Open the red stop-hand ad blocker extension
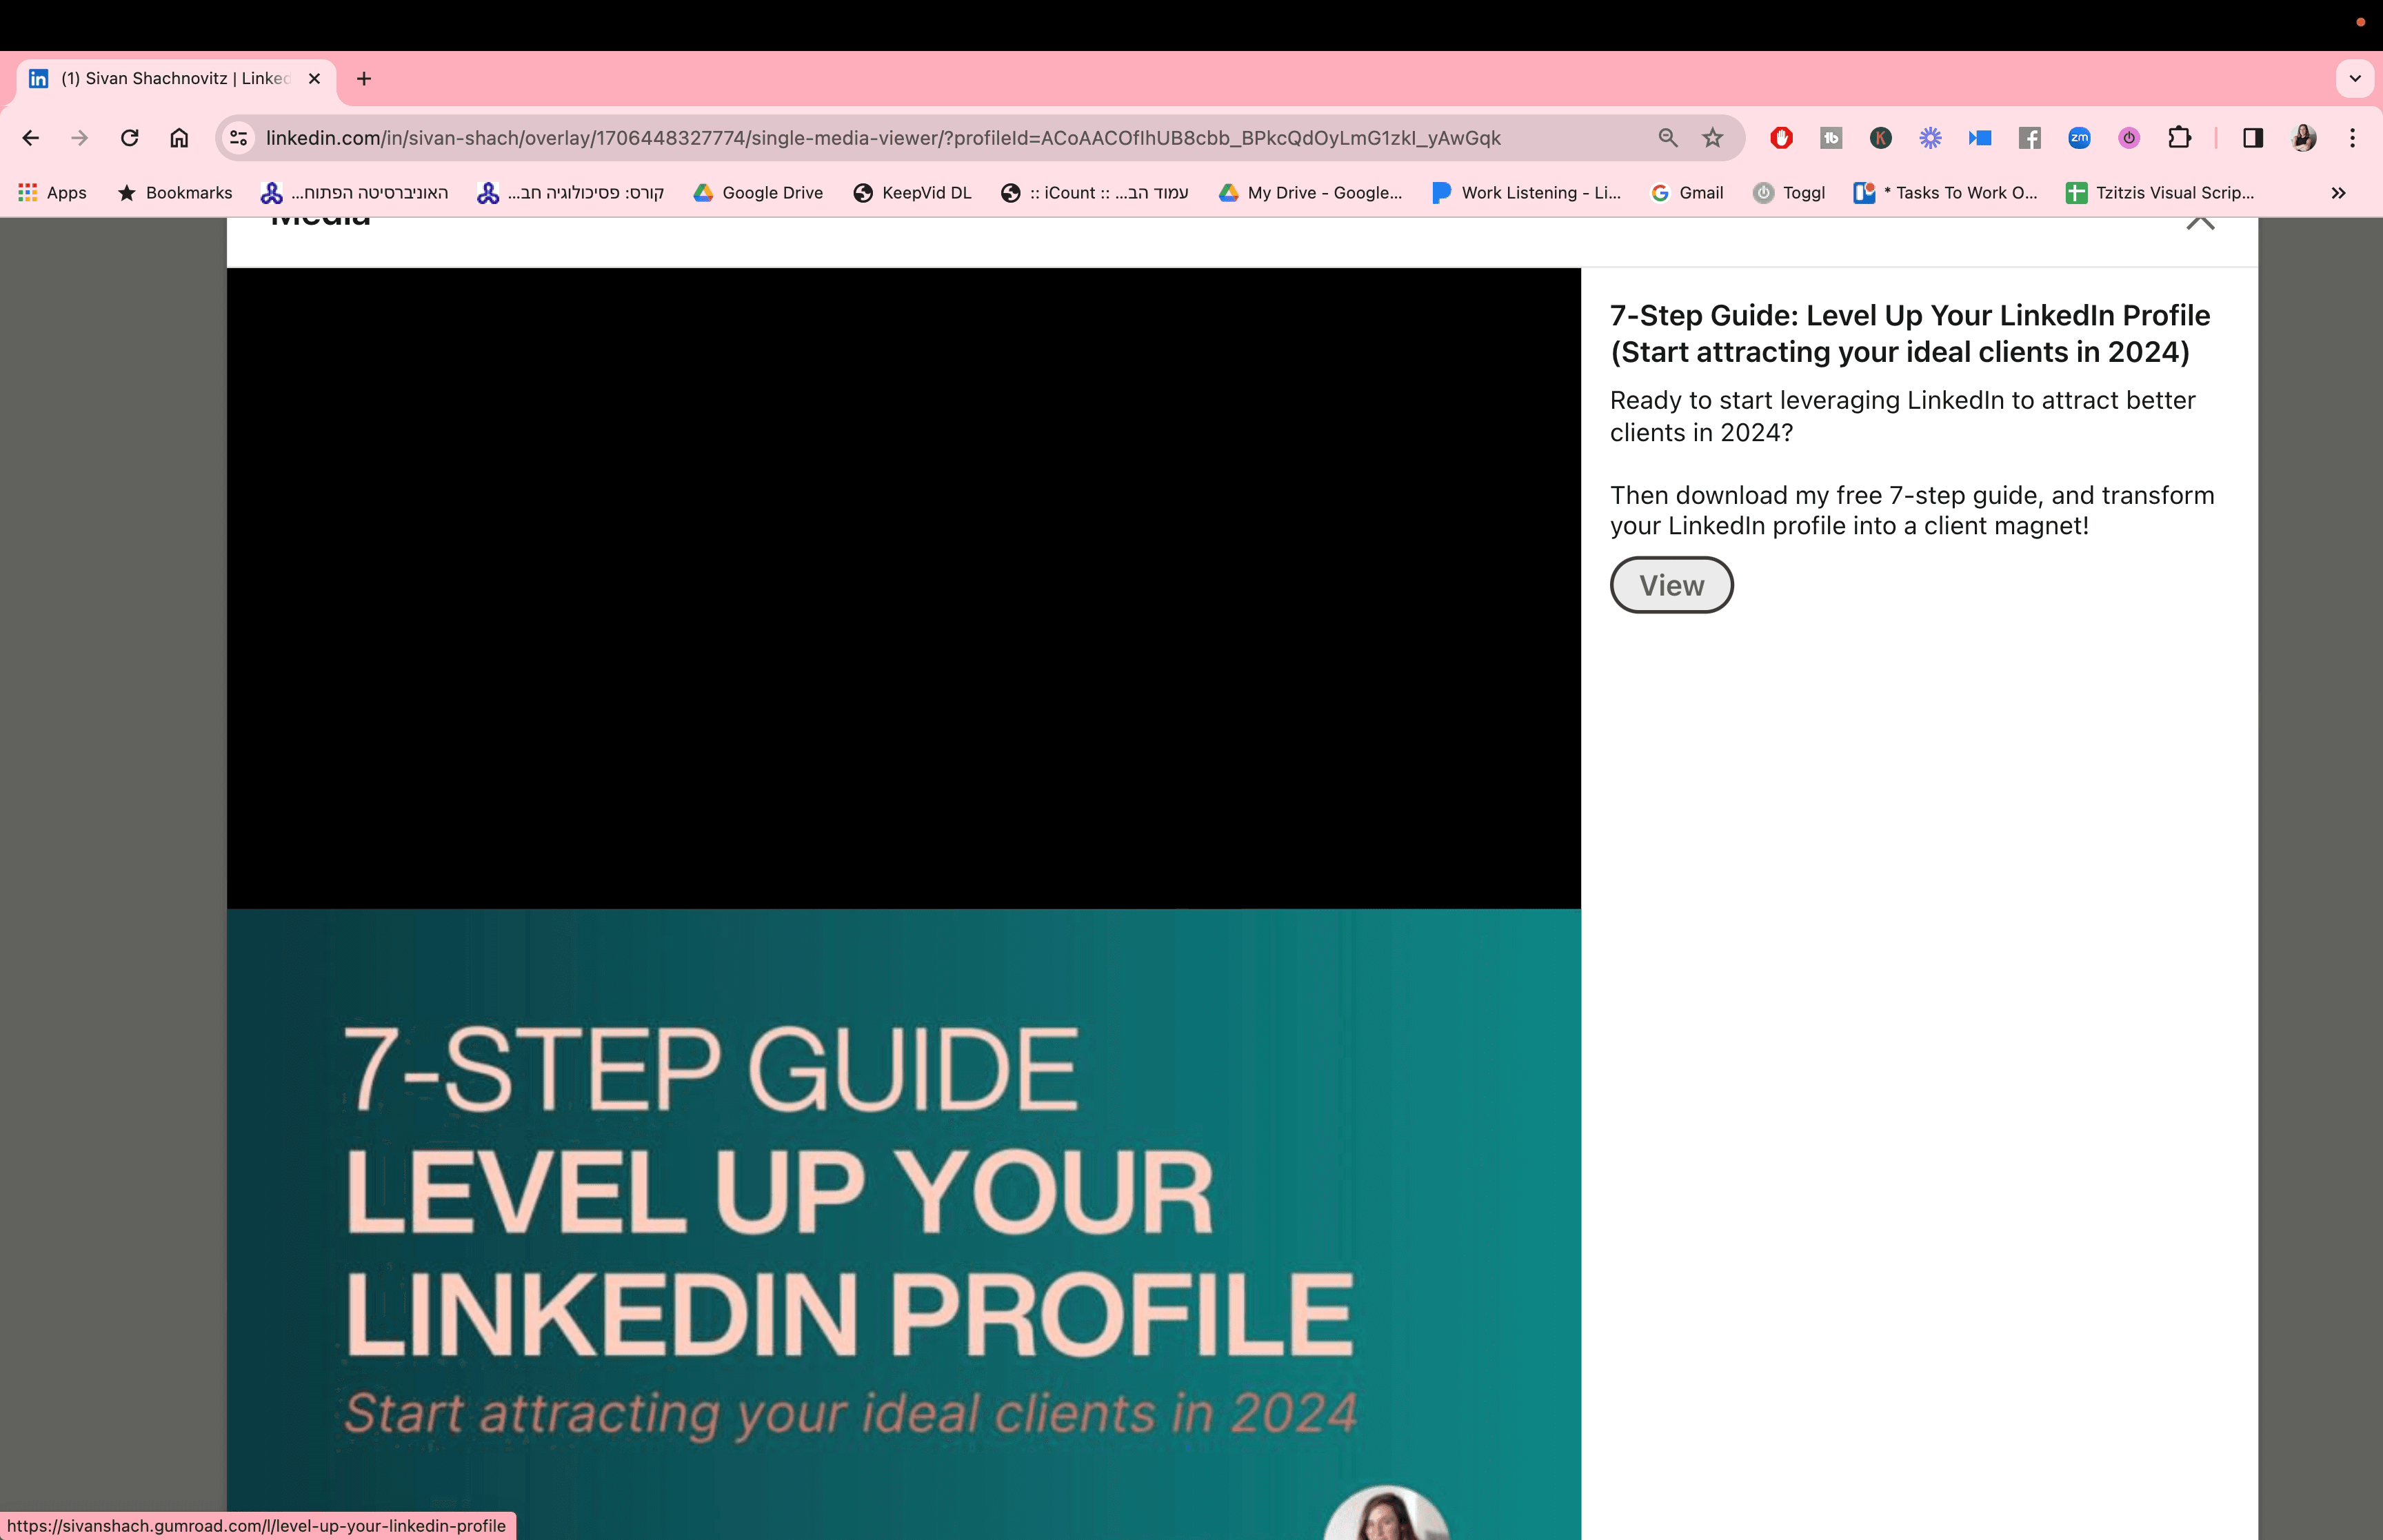This screenshot has height=1540, width=2383. pyautogui.click(x=1781, y=138)
